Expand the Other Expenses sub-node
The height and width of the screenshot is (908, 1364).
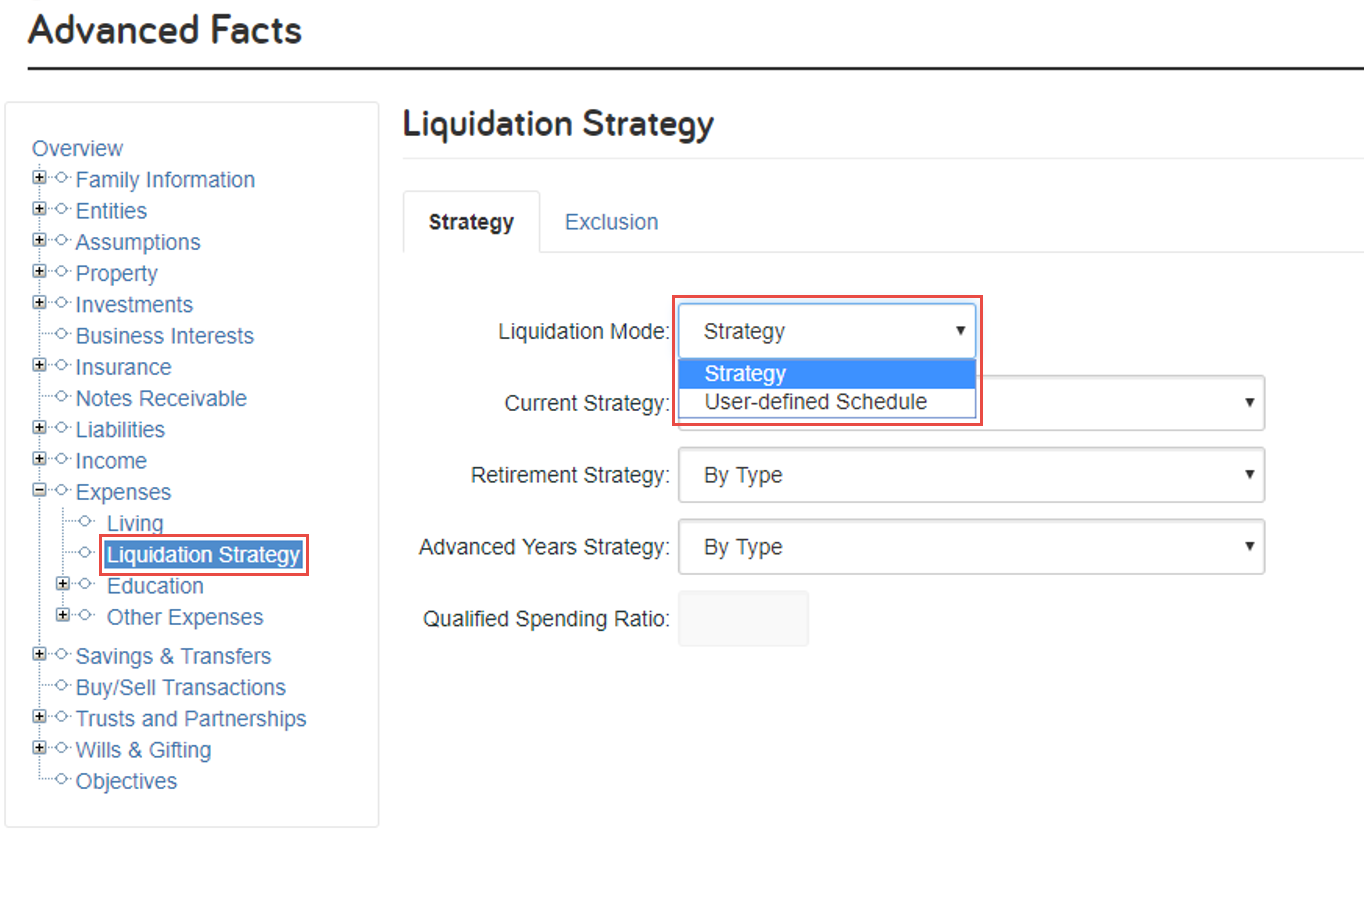point(63,615)
